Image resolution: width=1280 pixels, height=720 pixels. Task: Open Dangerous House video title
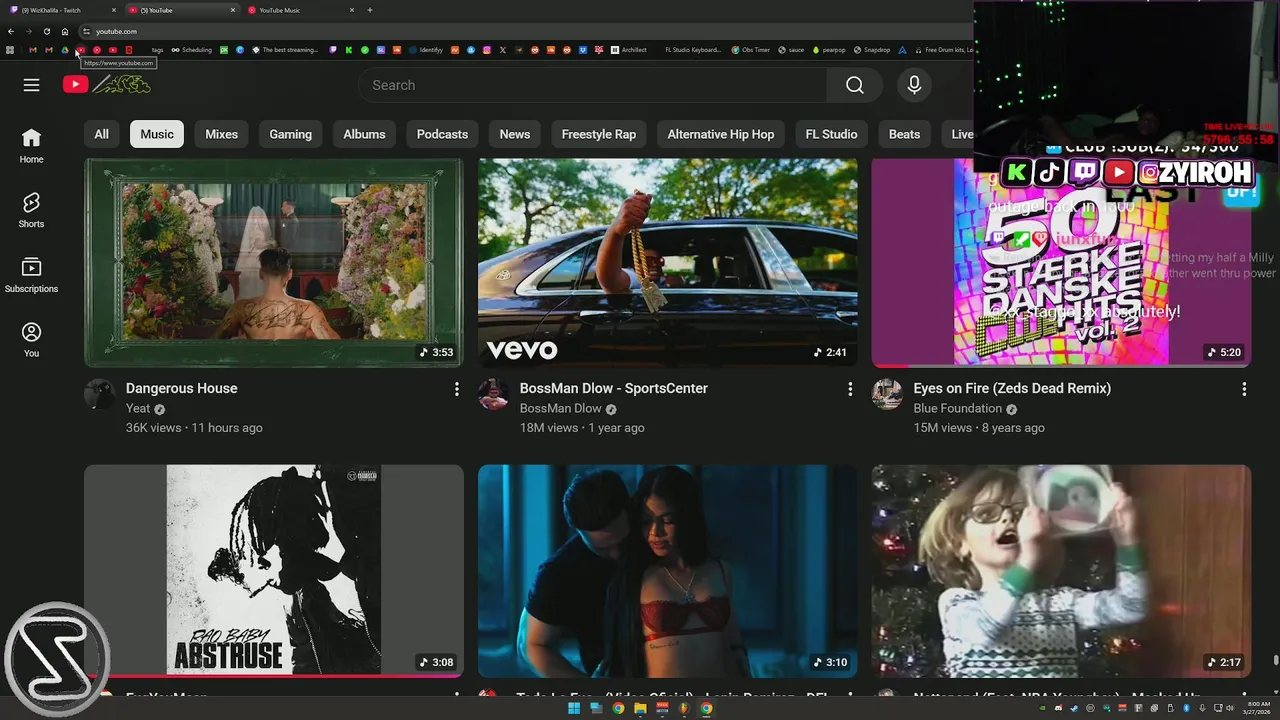[182, 388]
